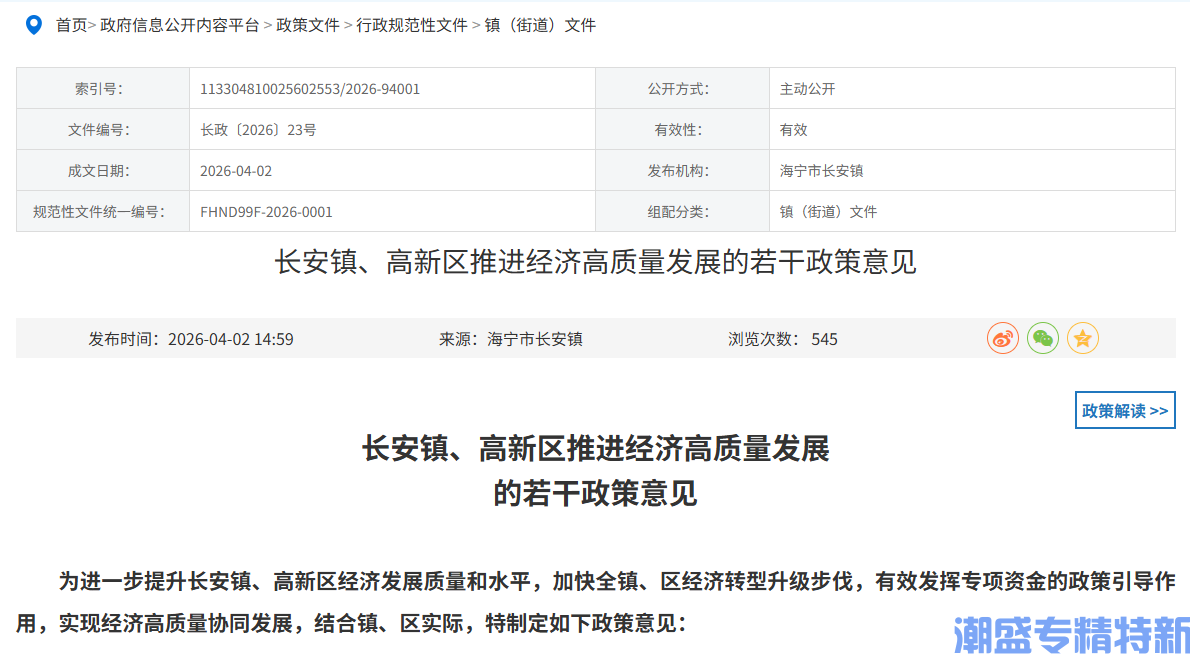Go to 首页 breadcrumb link
The width and height of the screenshot is (1190, 654).
coord(71,25)
